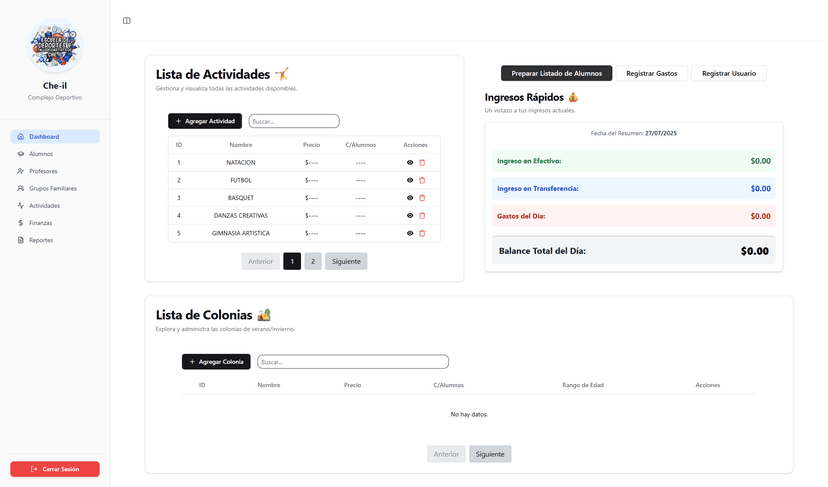828x487 pixels.
Task: Click the Agregar Actividad button
Action: point(205,121)
